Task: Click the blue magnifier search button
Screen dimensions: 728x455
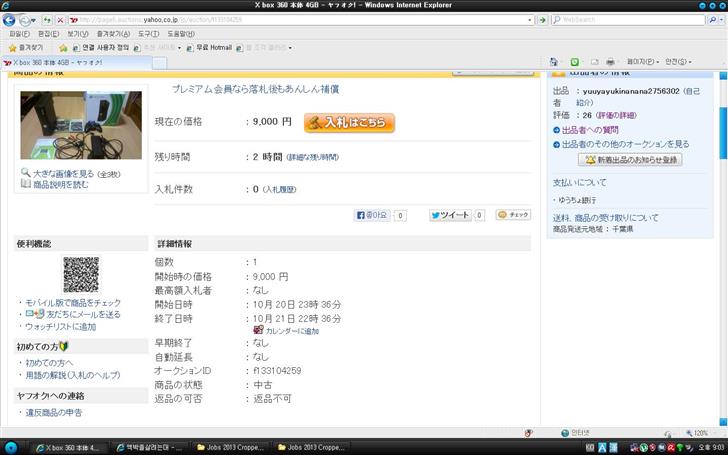Action: [x=712, y=20]
